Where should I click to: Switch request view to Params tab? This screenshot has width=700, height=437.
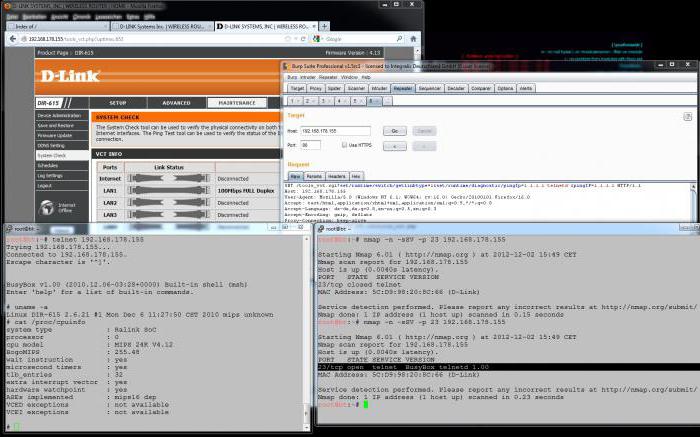[x=314, y=176]
